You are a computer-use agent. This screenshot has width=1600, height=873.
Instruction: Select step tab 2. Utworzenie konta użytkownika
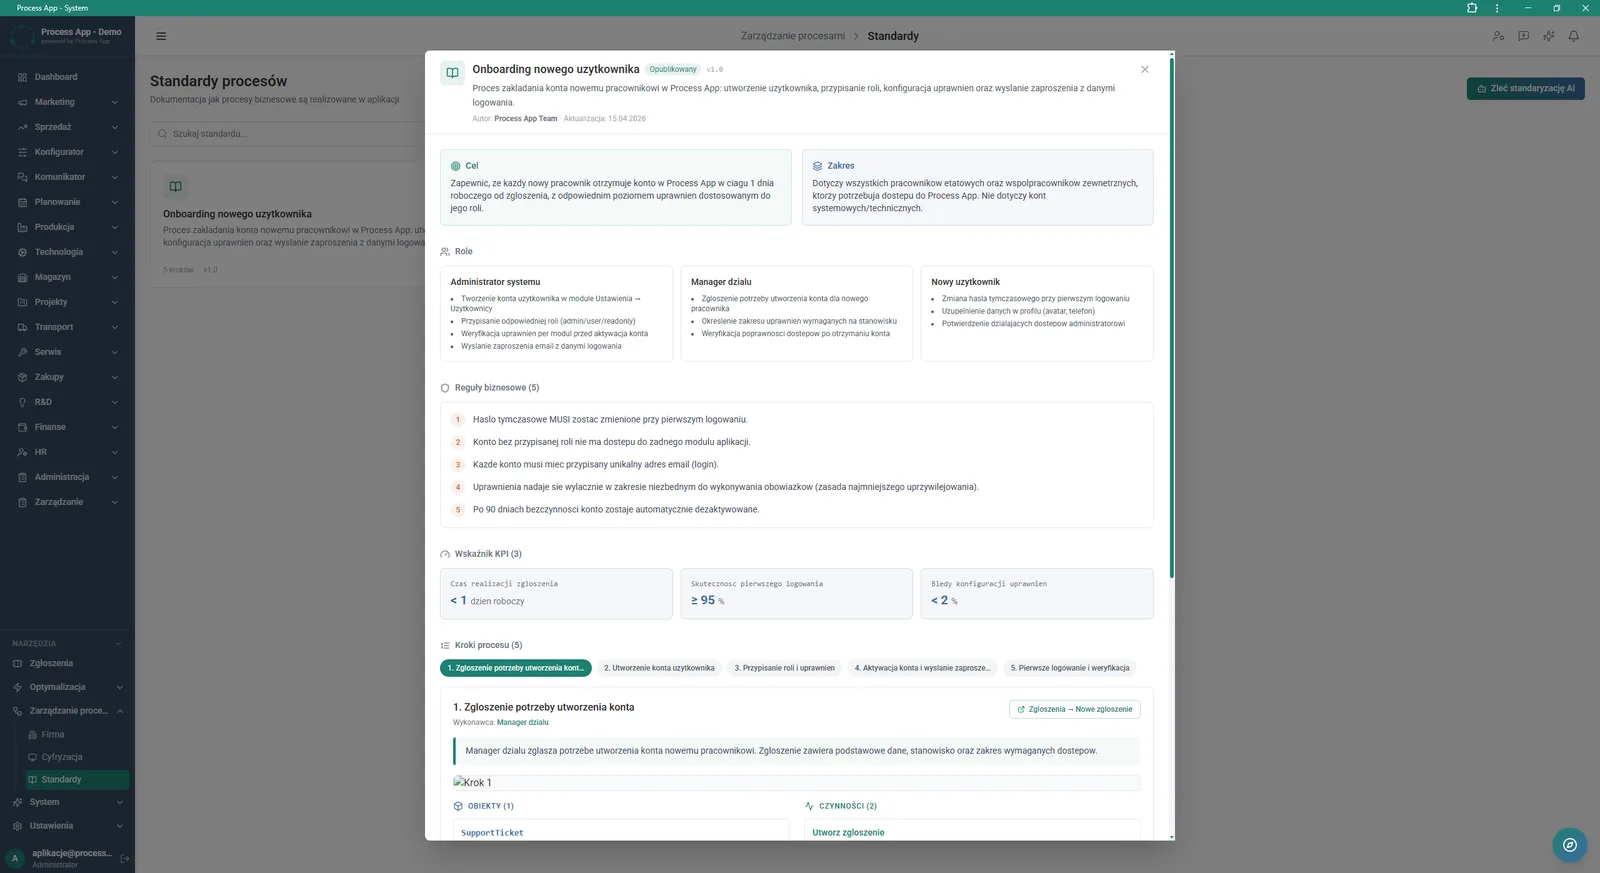coord(659,668)
